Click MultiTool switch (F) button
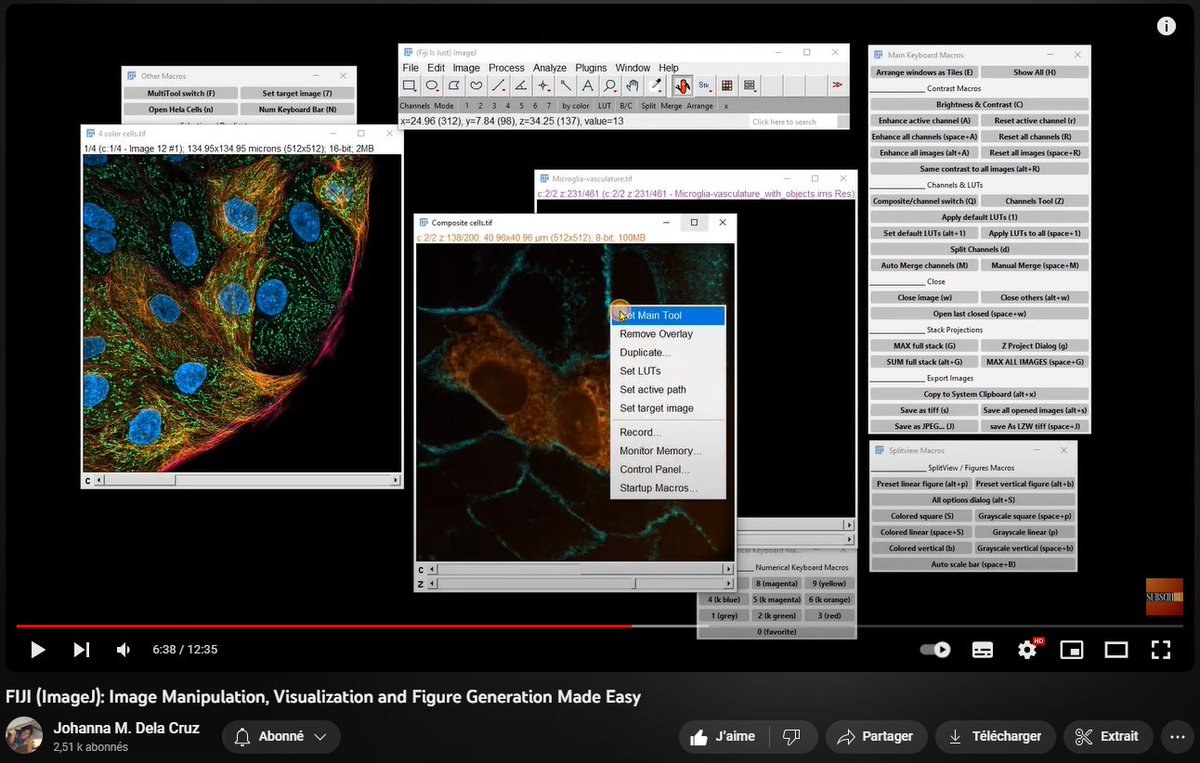The image size is (1200, 763). [181, 93]
